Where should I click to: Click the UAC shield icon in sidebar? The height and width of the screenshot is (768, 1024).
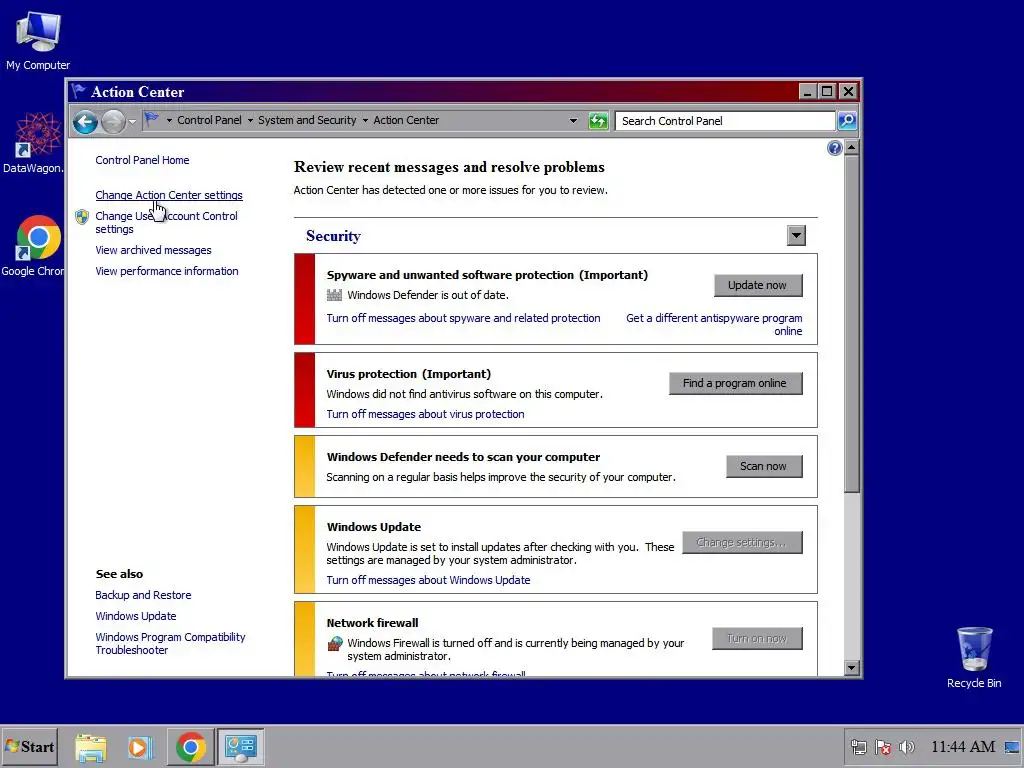tap(82, 217)
